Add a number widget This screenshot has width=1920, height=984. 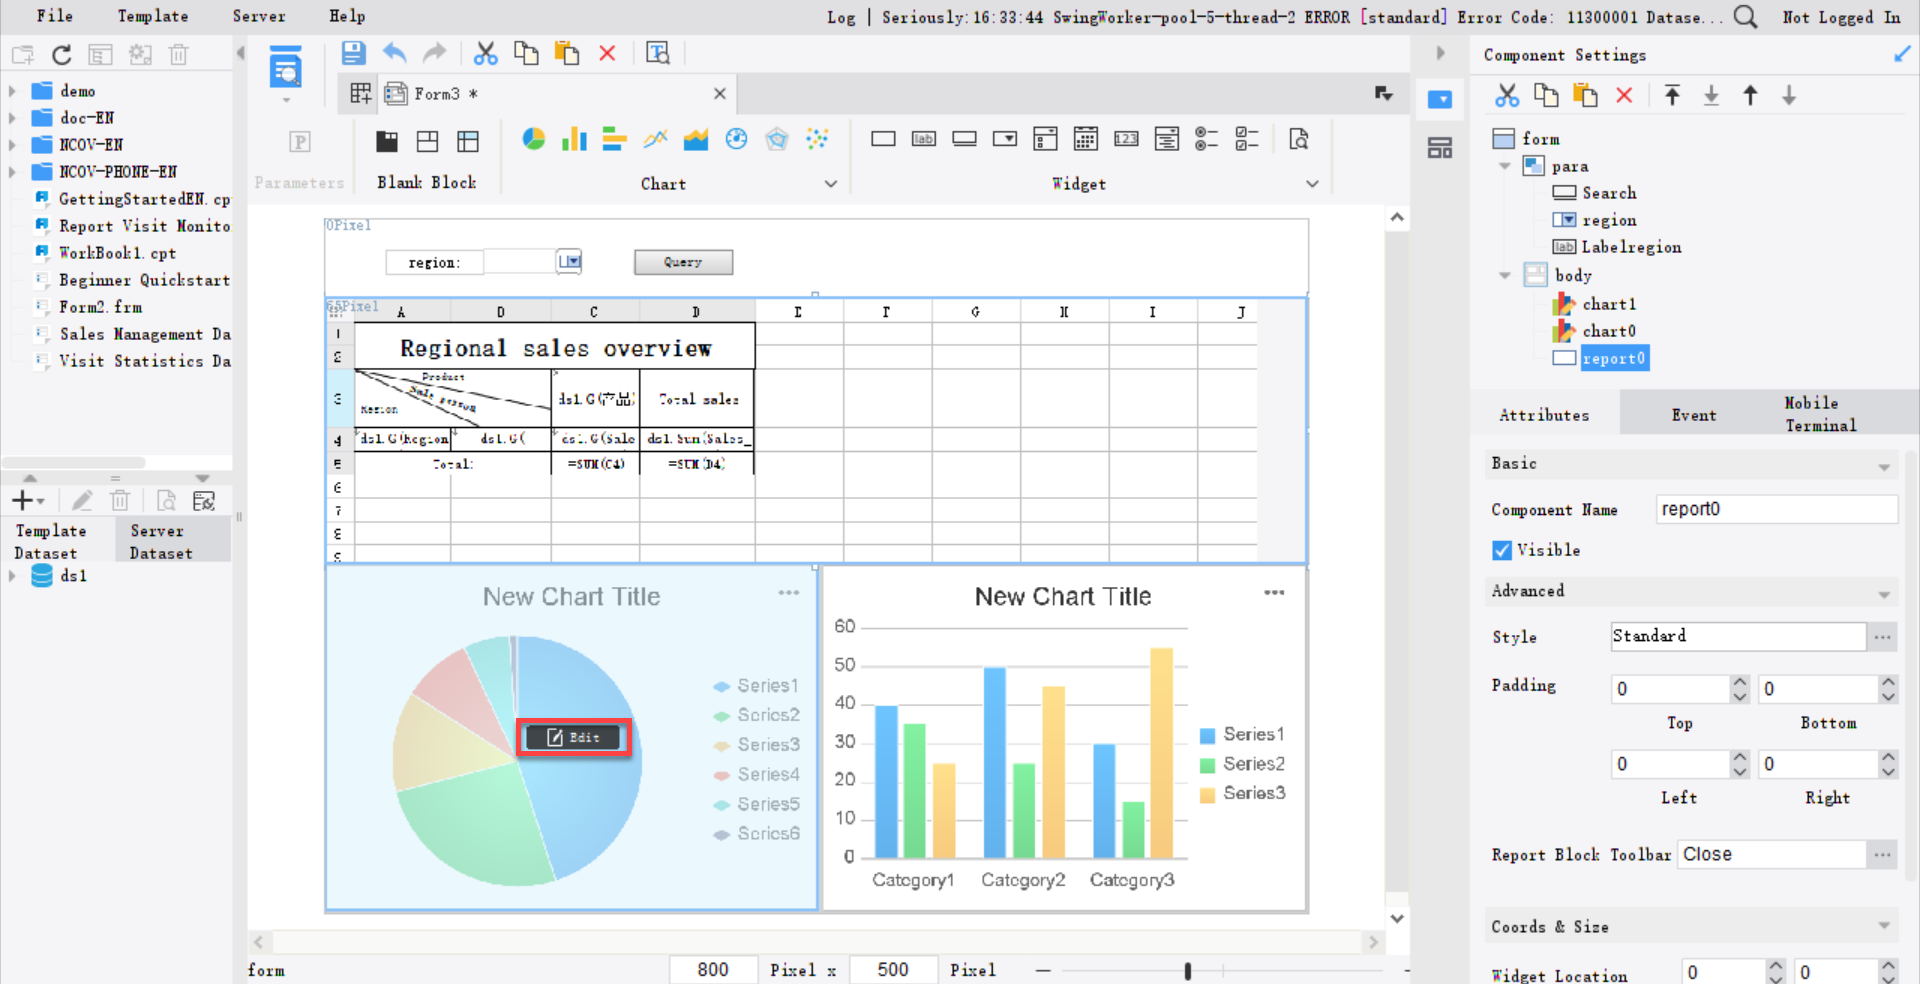1125,139
